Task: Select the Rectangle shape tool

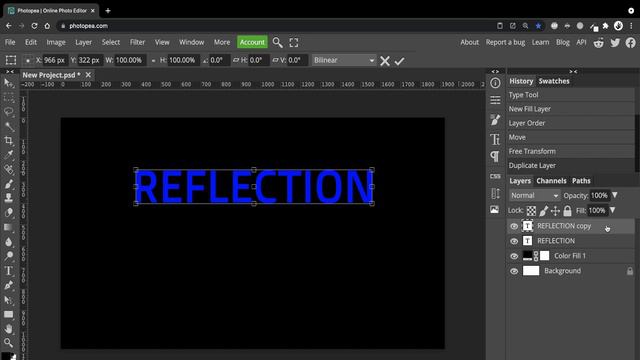Action: click(9, 314)
